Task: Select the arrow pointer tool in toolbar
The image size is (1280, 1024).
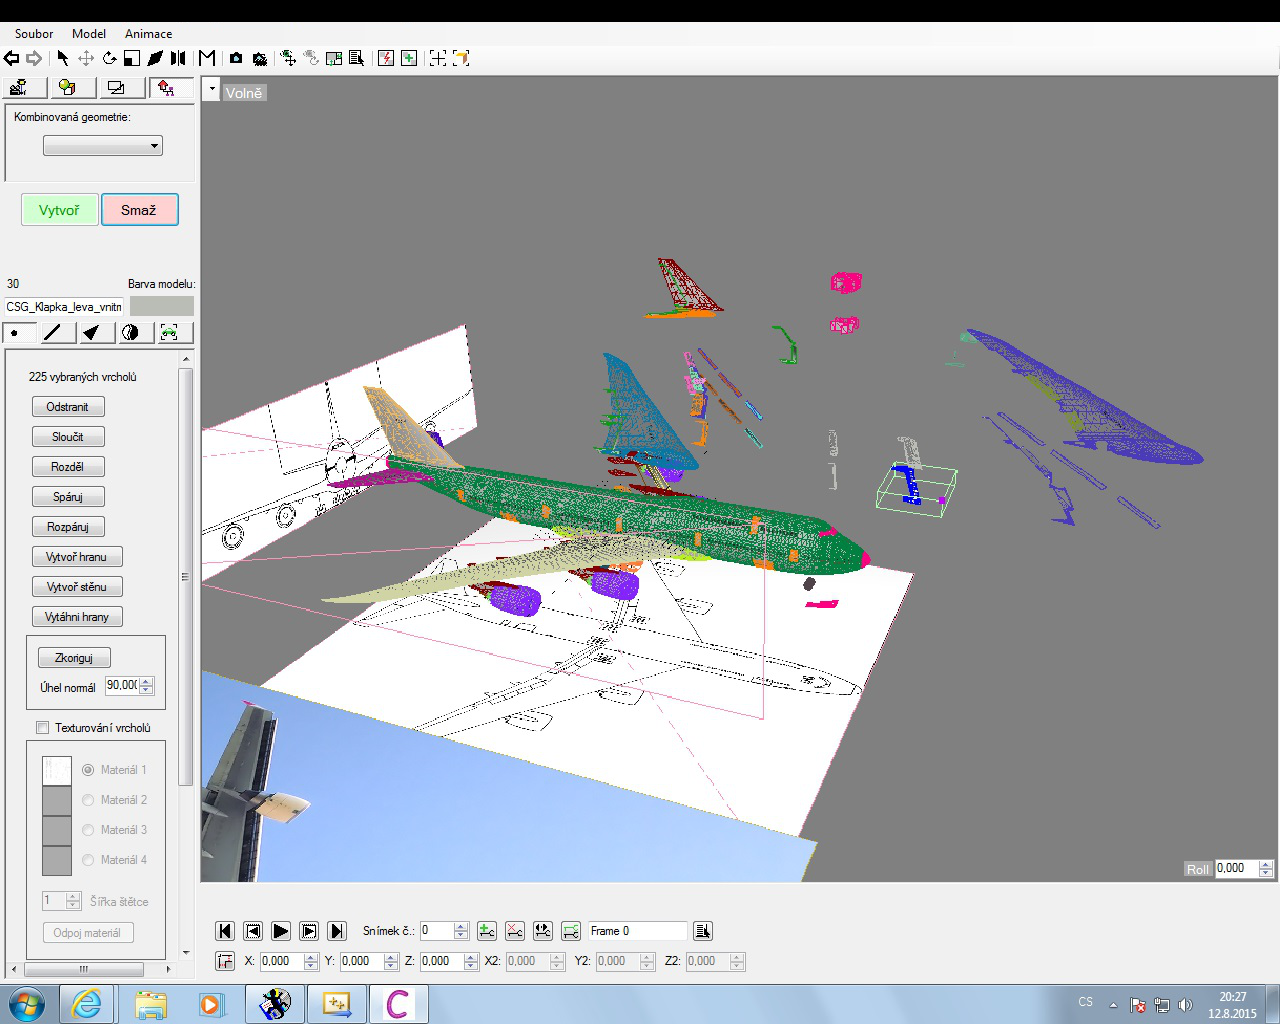Action: pyautogui.click(x=62, y=58)
